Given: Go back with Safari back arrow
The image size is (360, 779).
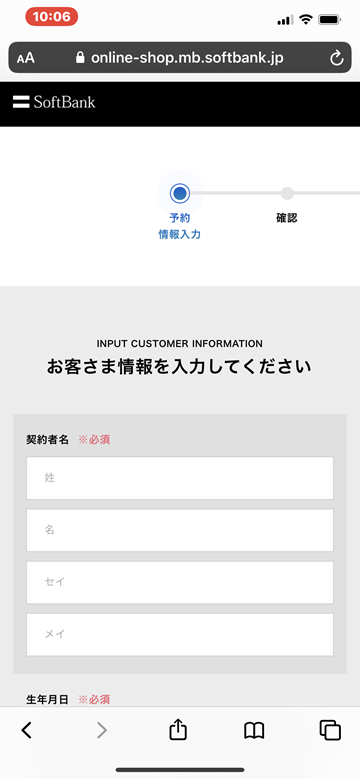Looking at the screenshot, I should tap(27, 730).
